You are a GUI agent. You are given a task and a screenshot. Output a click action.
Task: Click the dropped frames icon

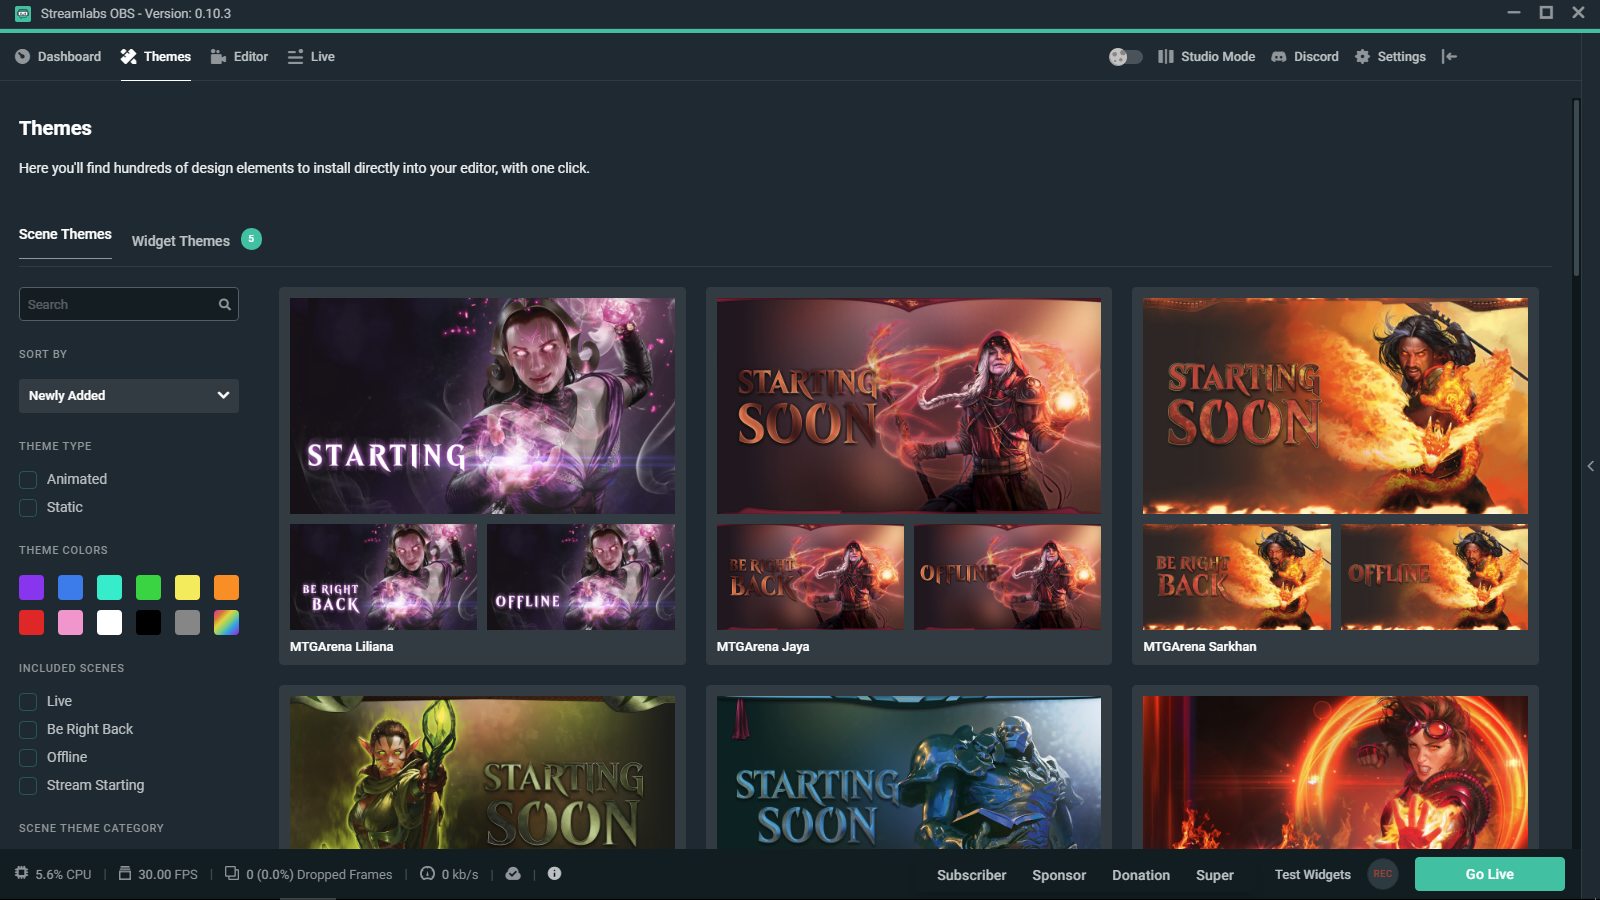click(x=232, y=873)
